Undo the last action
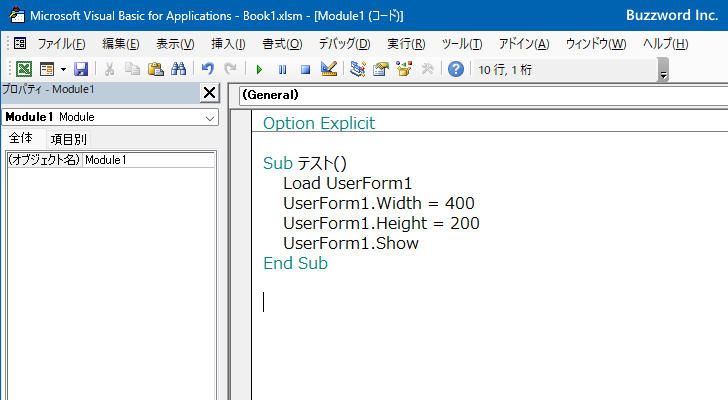Image resolution: width=728 pixels, height=400 pixels. (208, 69)
